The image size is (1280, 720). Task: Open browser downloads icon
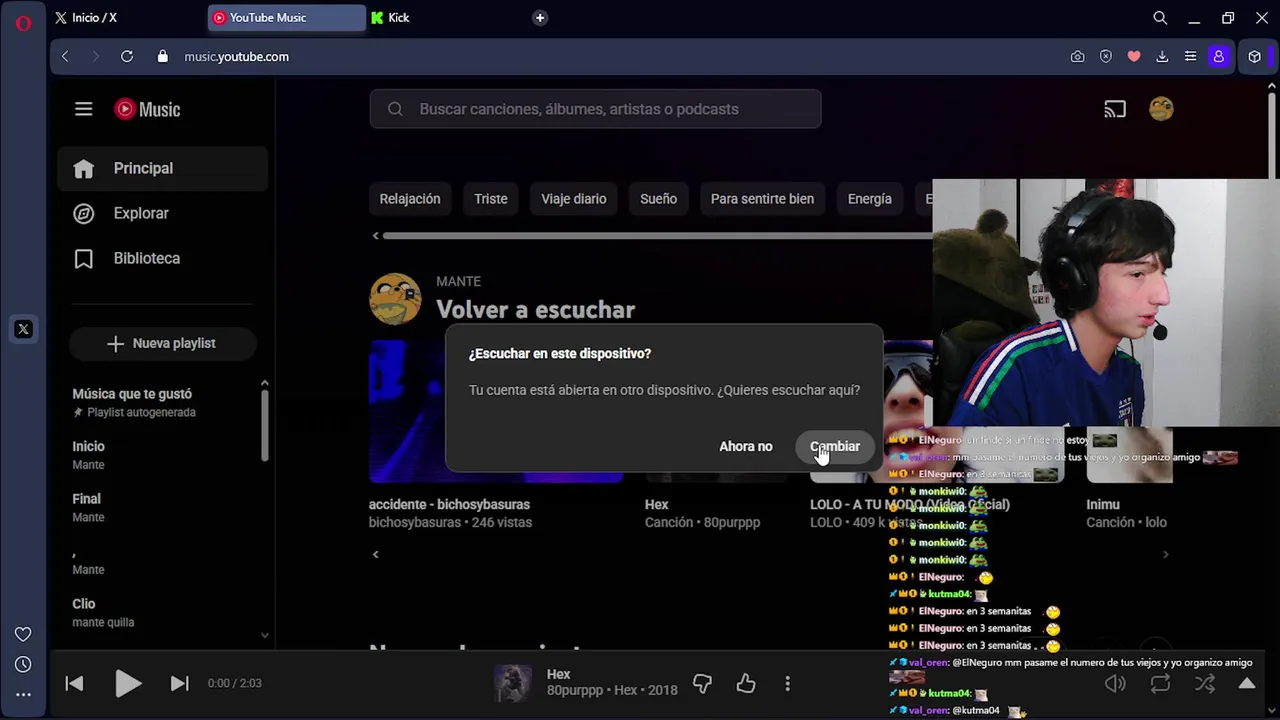[1162, 57]
